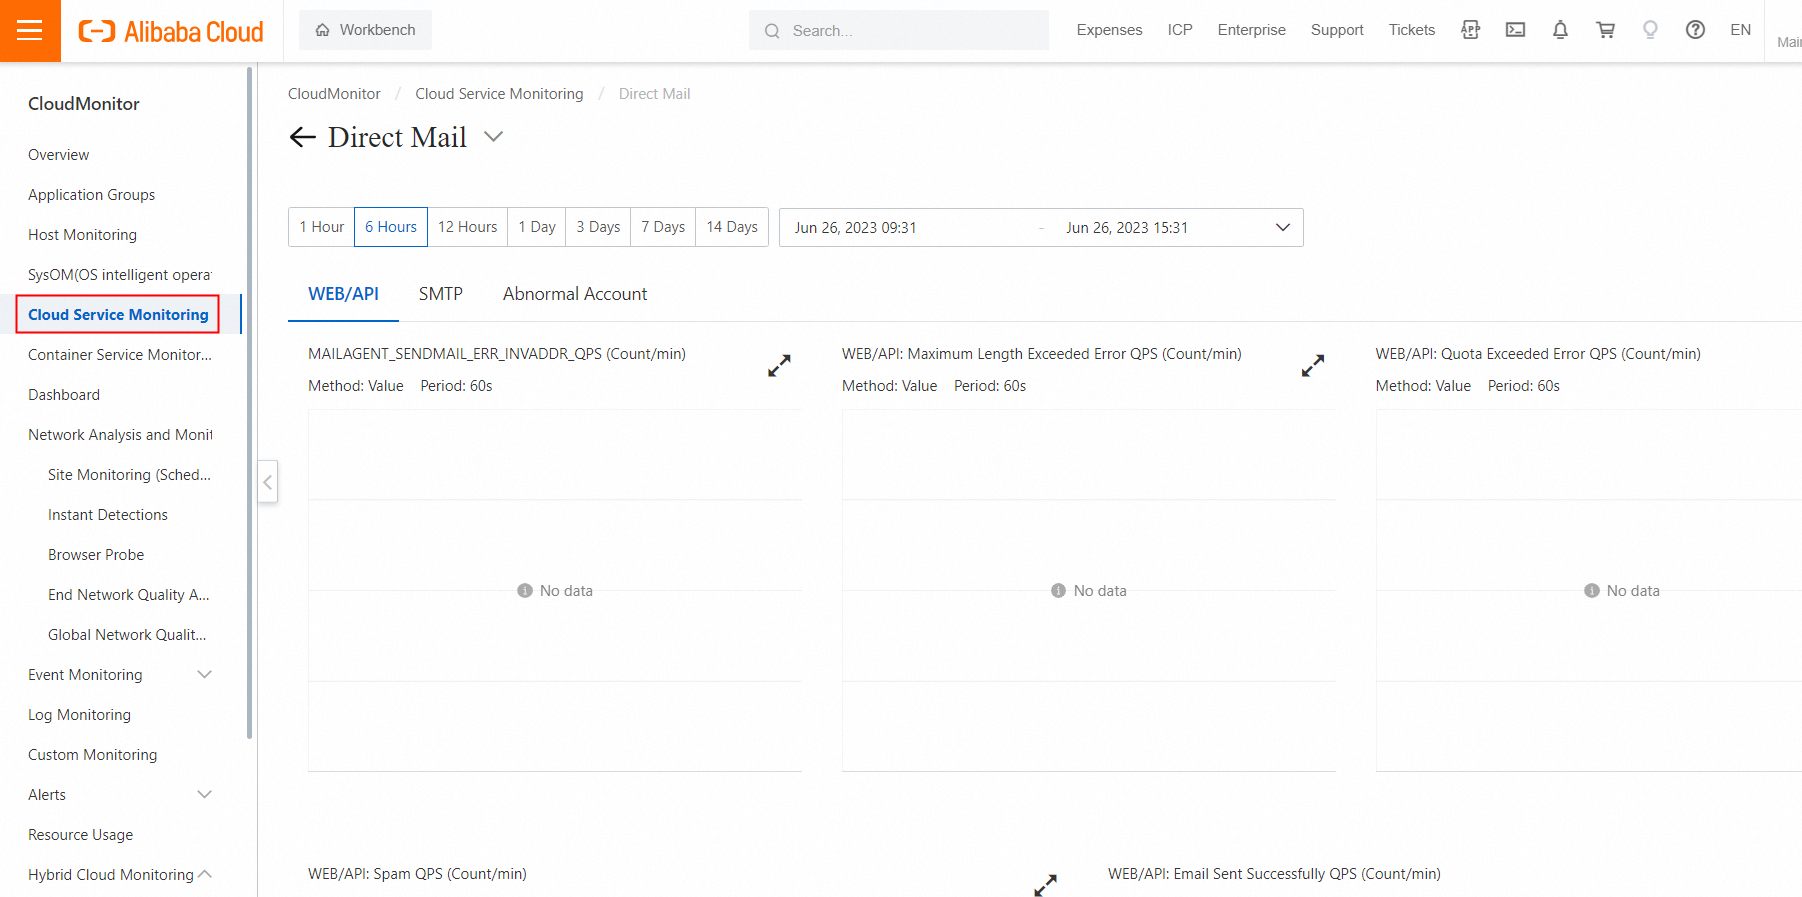The height and width of the screenshot is (897, 1802).
Task: Click end time Jun 26, 2023 15:31
Action: 1127,228
